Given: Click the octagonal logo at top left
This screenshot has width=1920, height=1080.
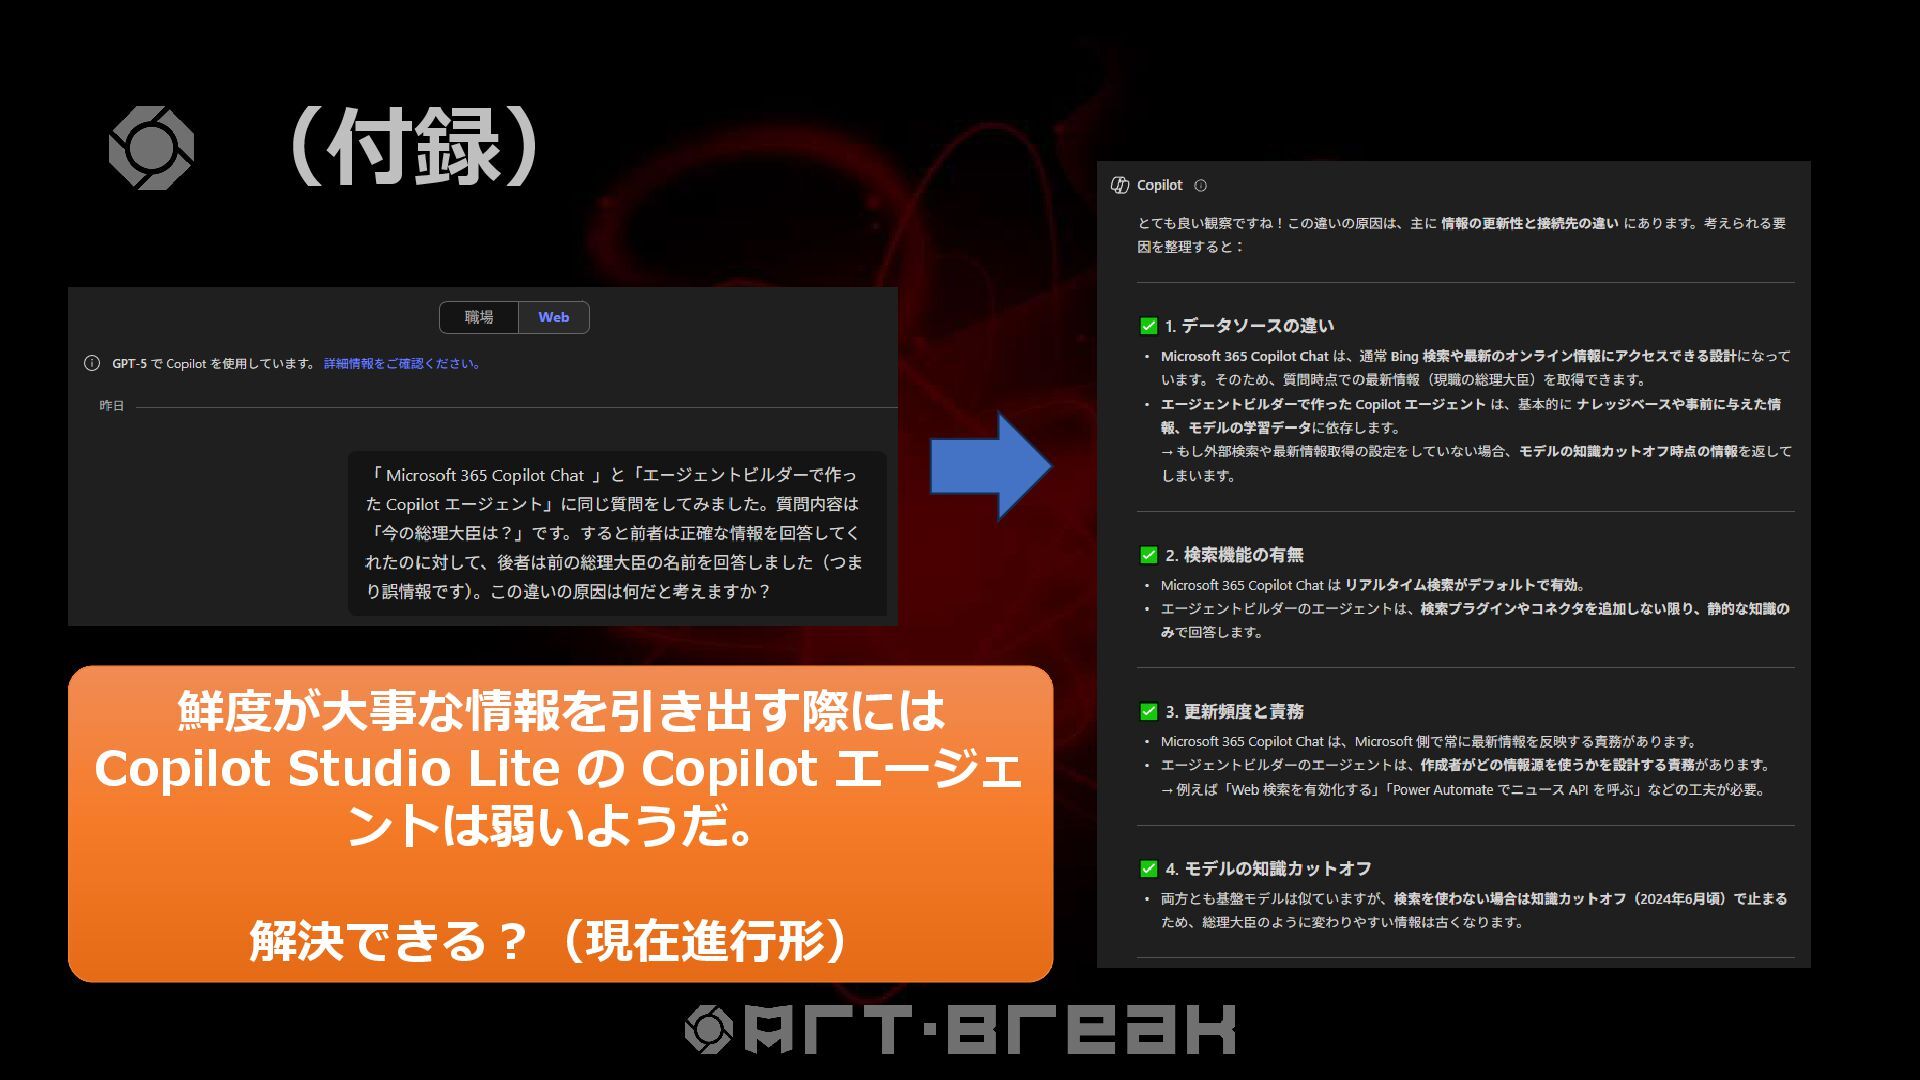Looking at the screenshot, I should tap(151, 148).
